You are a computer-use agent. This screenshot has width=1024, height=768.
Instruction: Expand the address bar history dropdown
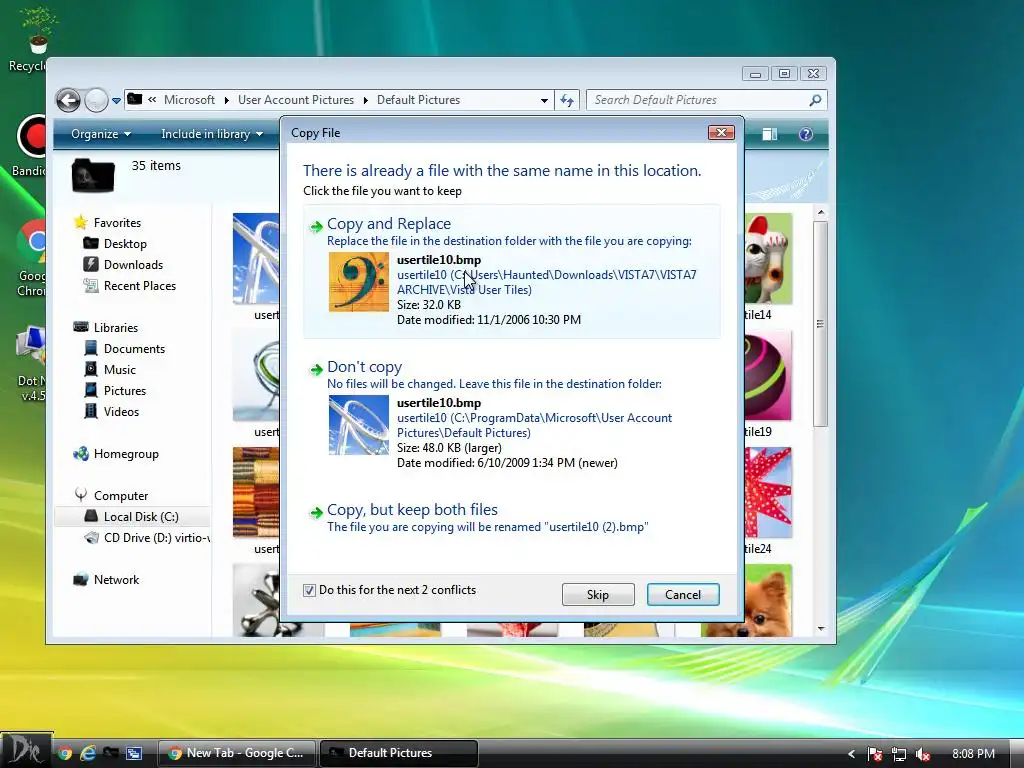coord(544,101)
